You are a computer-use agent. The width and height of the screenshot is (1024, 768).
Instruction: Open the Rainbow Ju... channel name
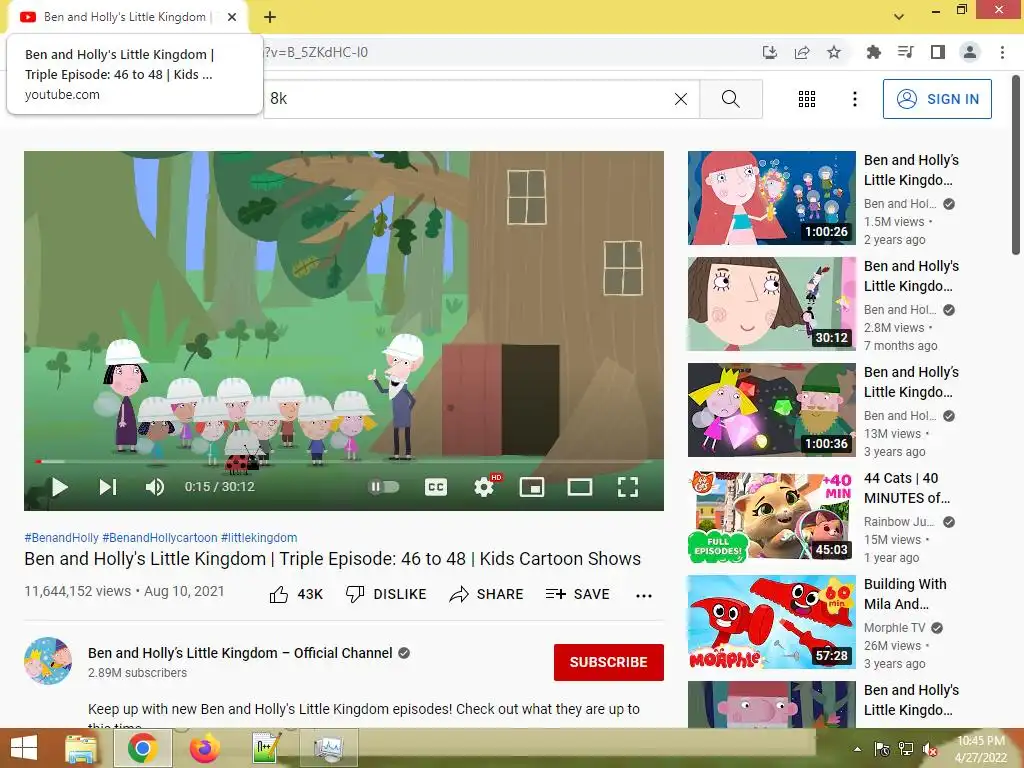click(x=900, y=522)
